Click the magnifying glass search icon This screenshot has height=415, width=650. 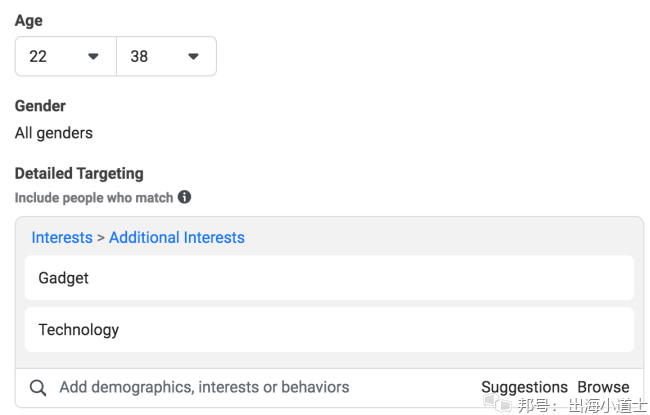(x=38, y=388)
